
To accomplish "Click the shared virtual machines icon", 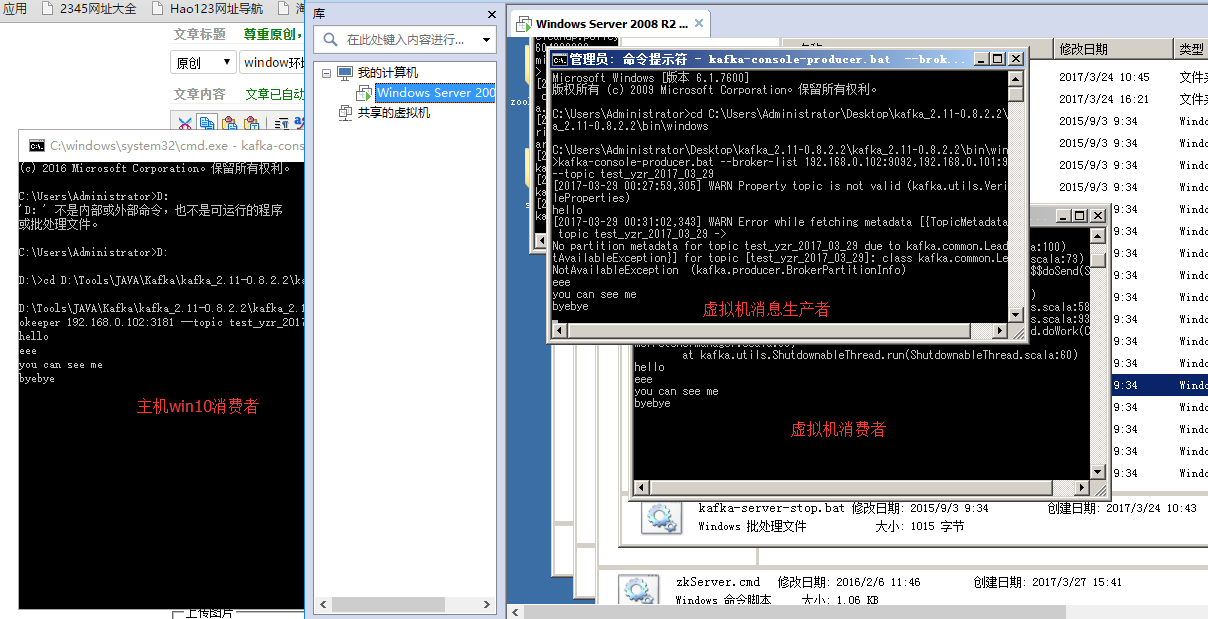I will [x=346, y=113].
